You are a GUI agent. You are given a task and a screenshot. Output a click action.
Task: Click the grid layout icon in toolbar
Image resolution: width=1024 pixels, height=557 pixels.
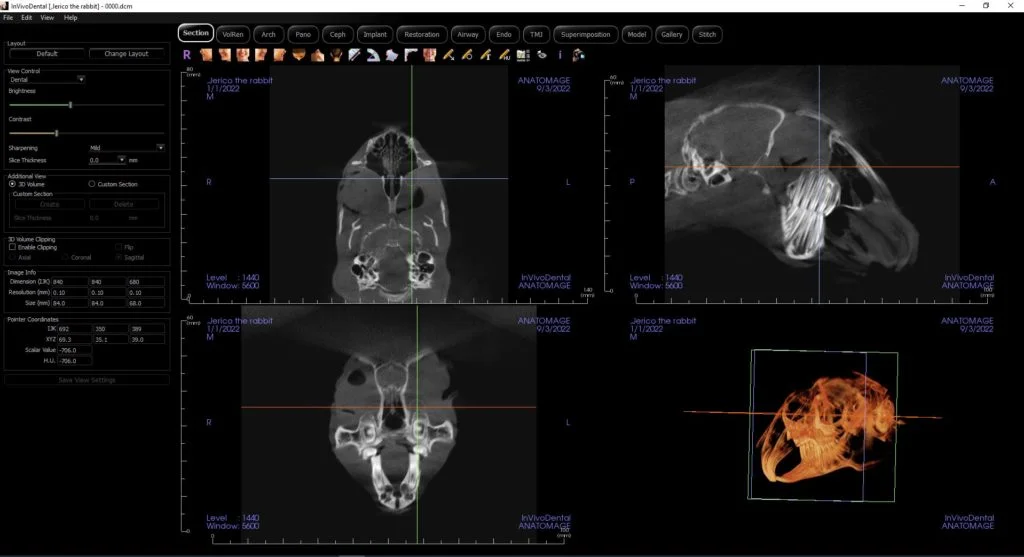pyautogui.click(x=522, y=54)
